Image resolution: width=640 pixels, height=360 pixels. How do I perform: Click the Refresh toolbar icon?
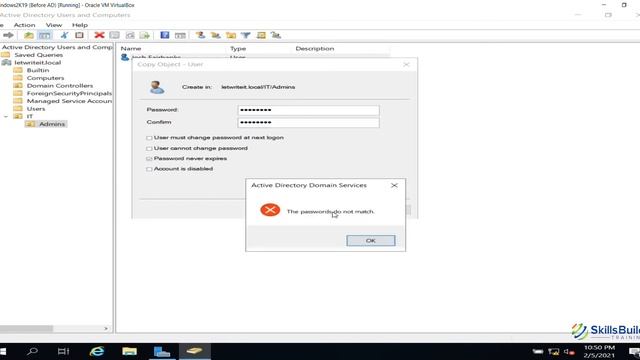(130, 36)
